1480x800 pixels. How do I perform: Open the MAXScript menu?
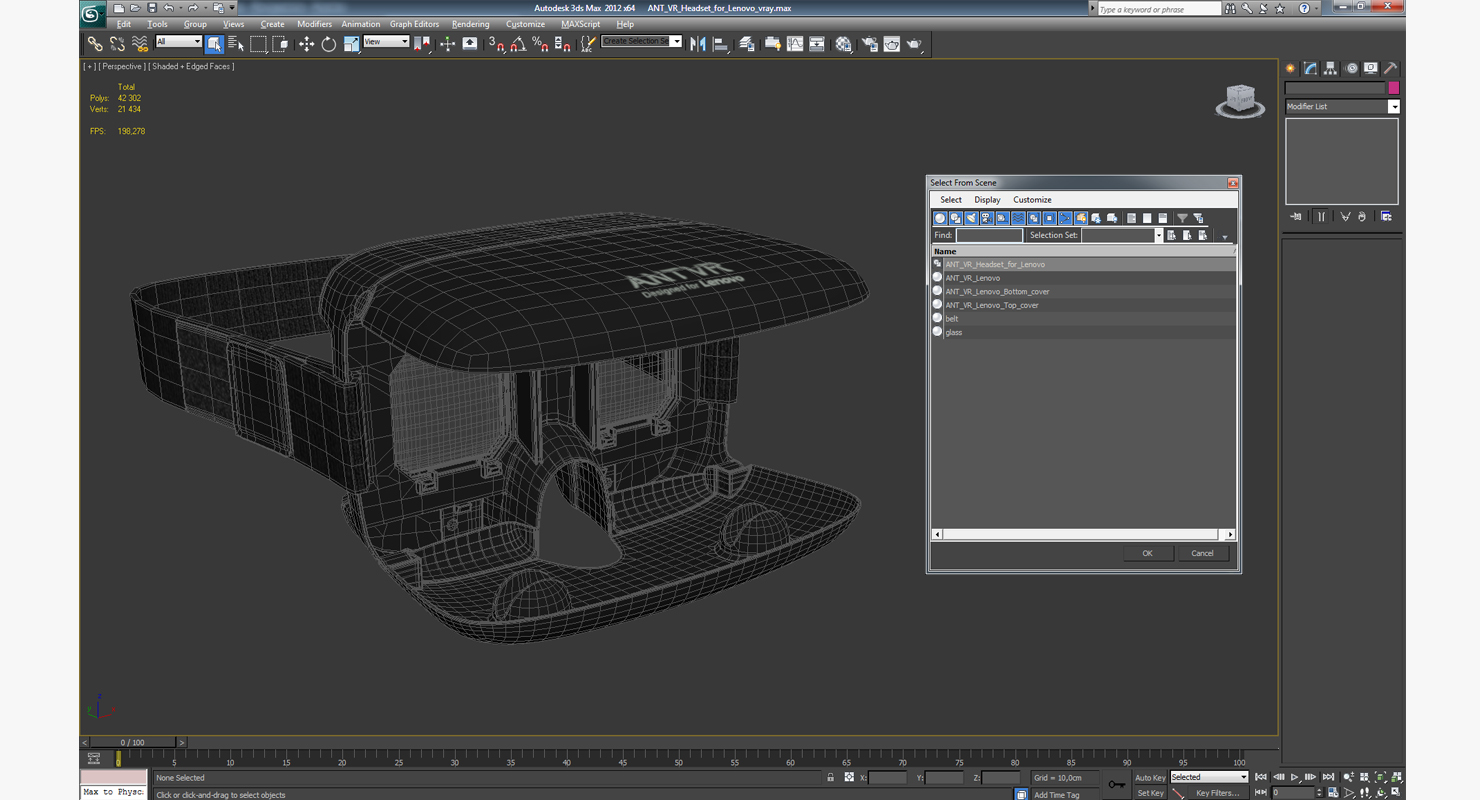[581, 24]
